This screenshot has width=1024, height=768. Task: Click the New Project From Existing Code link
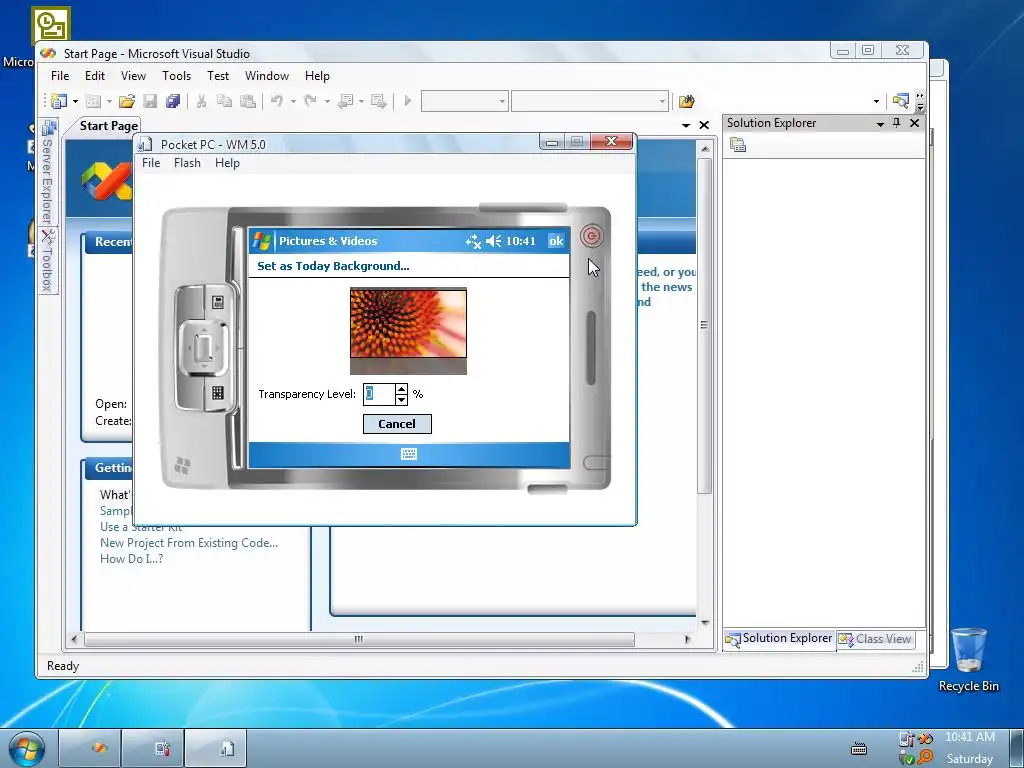[x=189, y=543]
